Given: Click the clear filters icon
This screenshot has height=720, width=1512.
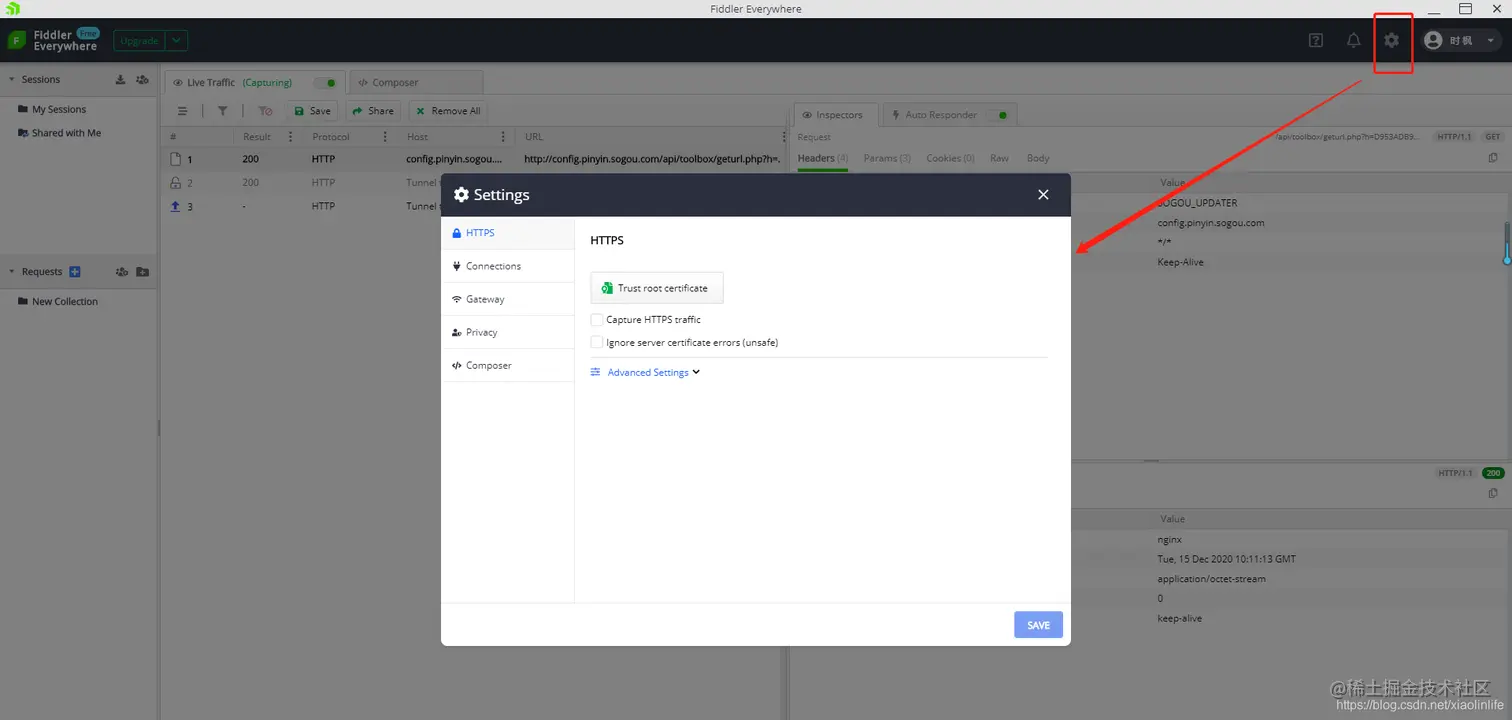Looking at the screenshot, I should [265, 111].
